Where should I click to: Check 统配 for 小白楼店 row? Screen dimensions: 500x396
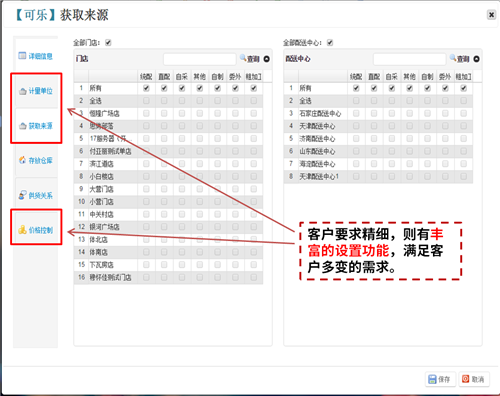coord(146,176)
